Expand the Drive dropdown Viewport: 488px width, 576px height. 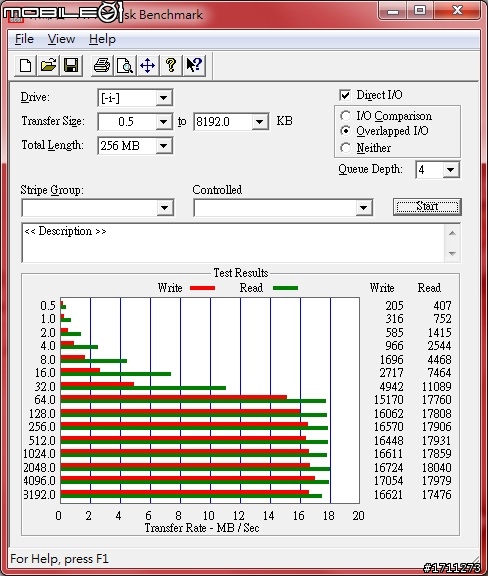pos(164,98)
